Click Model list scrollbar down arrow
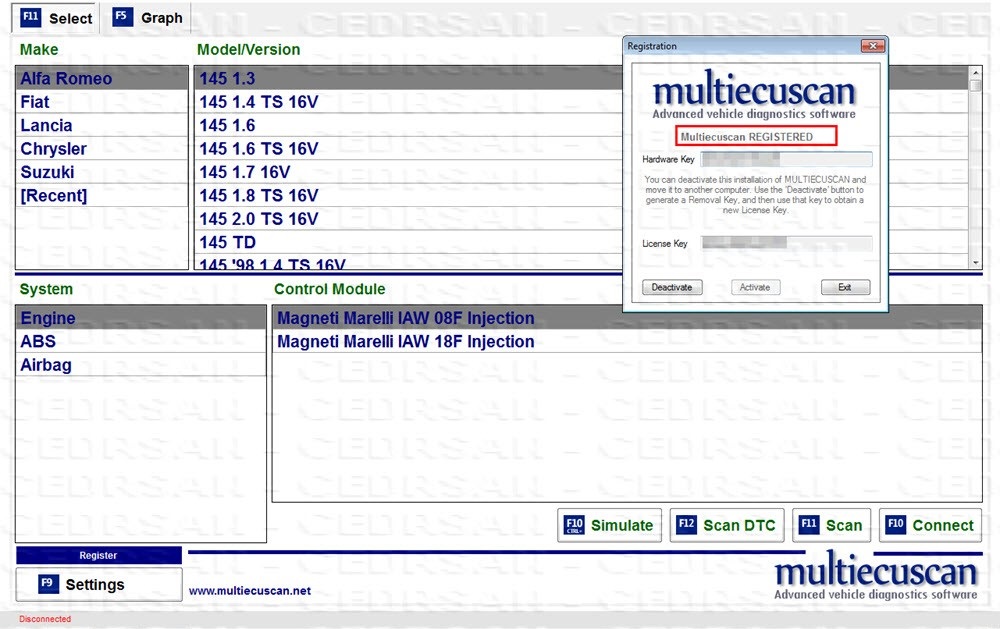This screenshot has width=1000, height=629. pyautogui.click(x=976, y=262)
